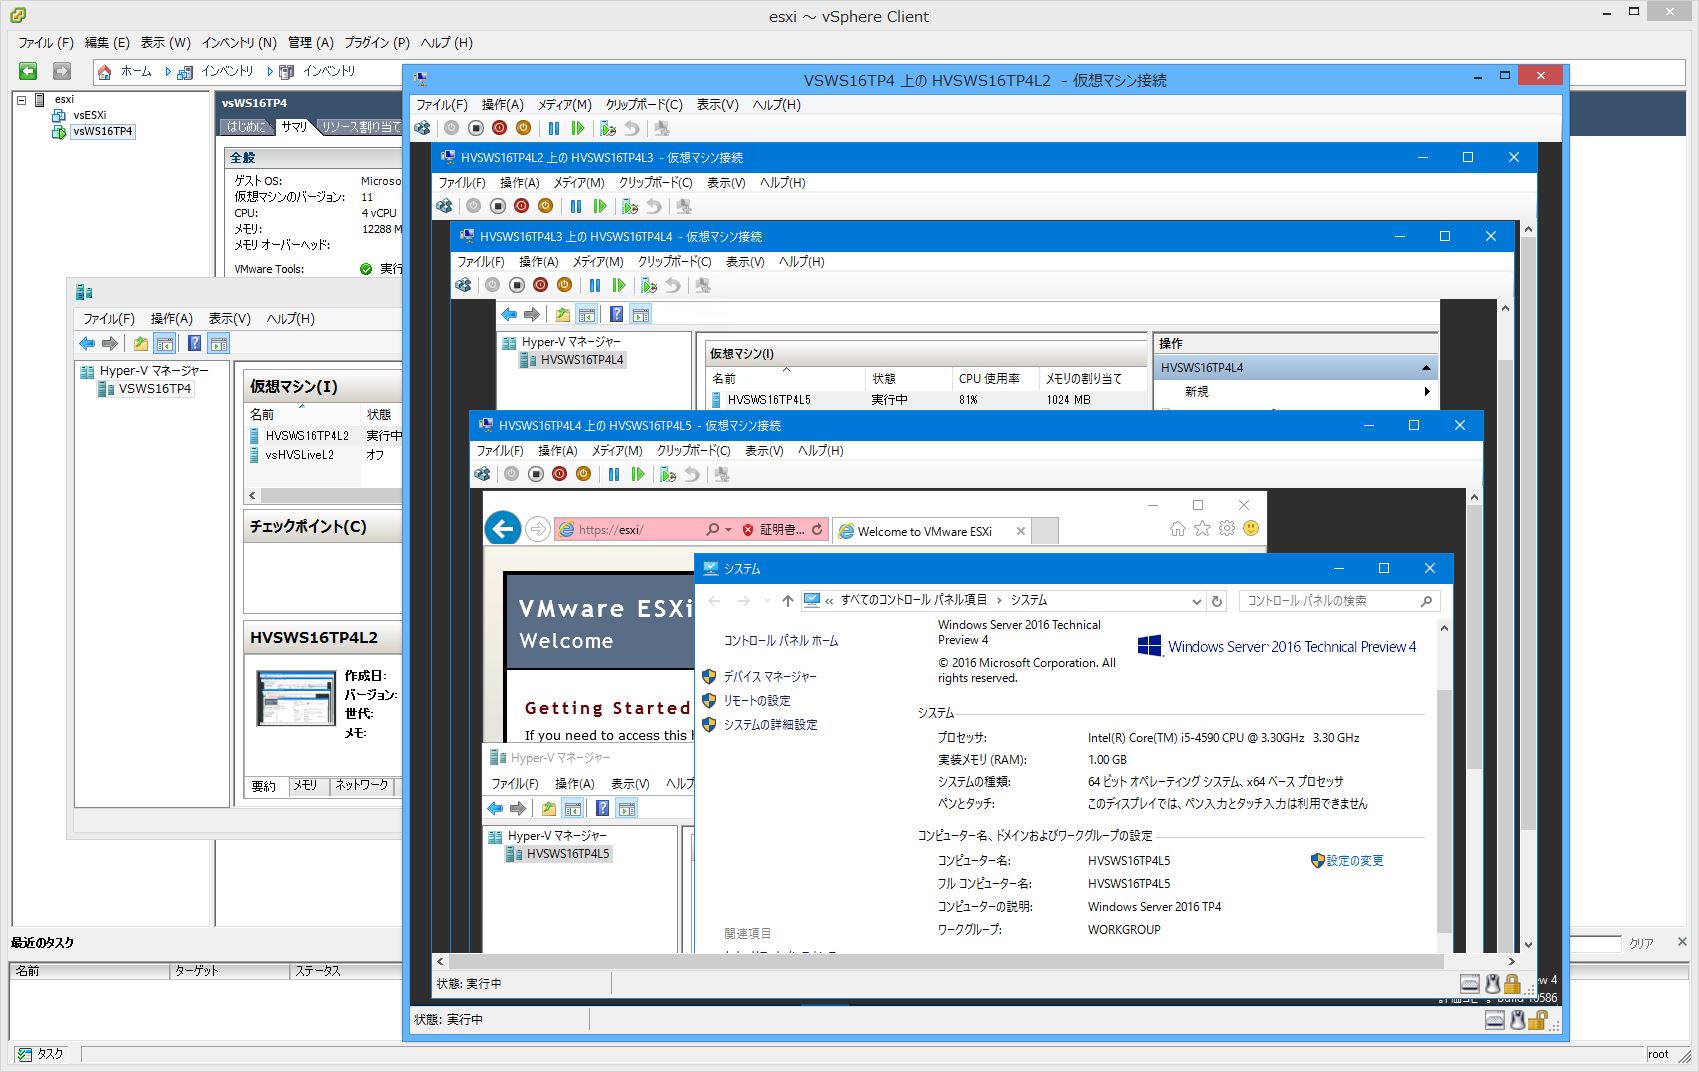Click the ターゲット column header in recent tasks
Screen dimensions: 1699x1072
point(229,971)
